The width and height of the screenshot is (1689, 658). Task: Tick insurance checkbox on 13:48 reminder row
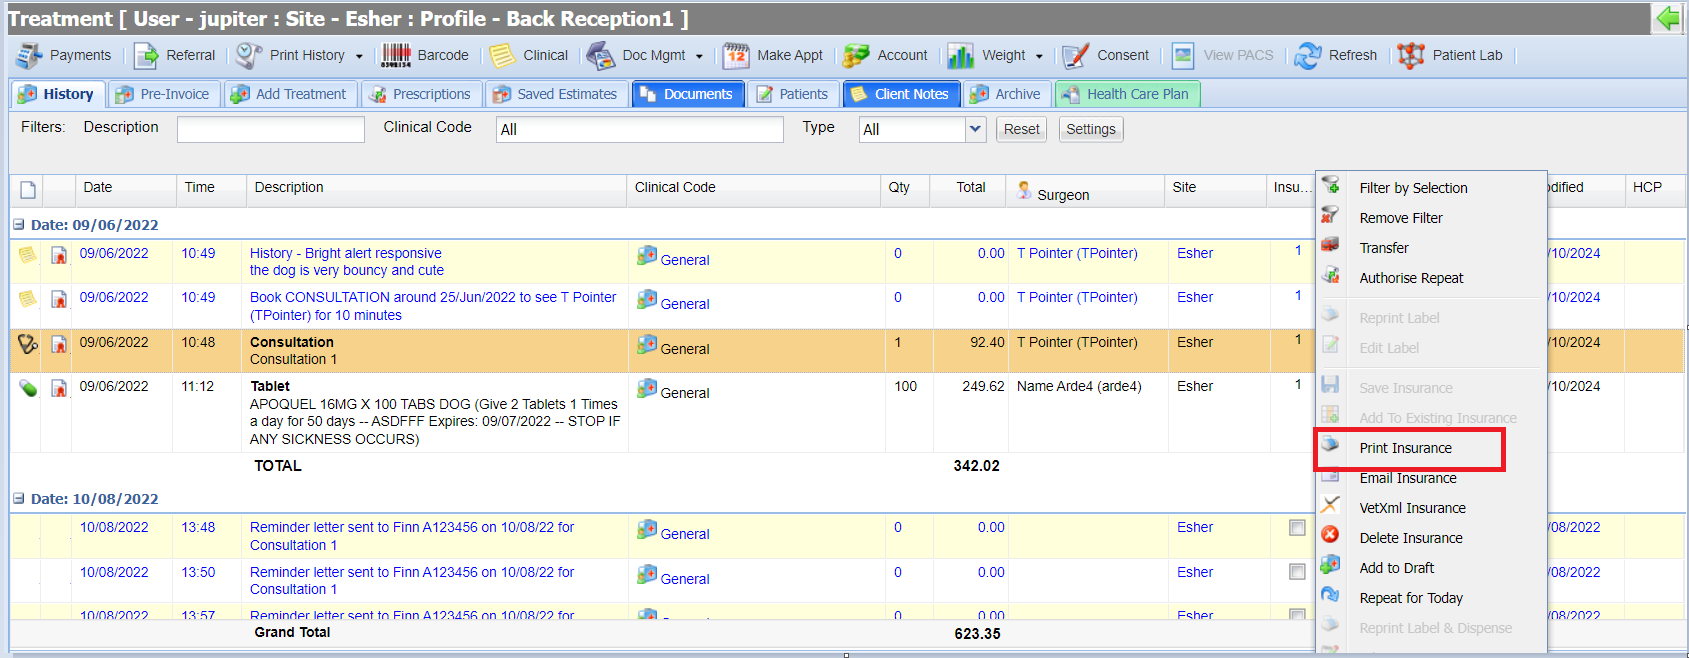click(x=1297, y=528)
